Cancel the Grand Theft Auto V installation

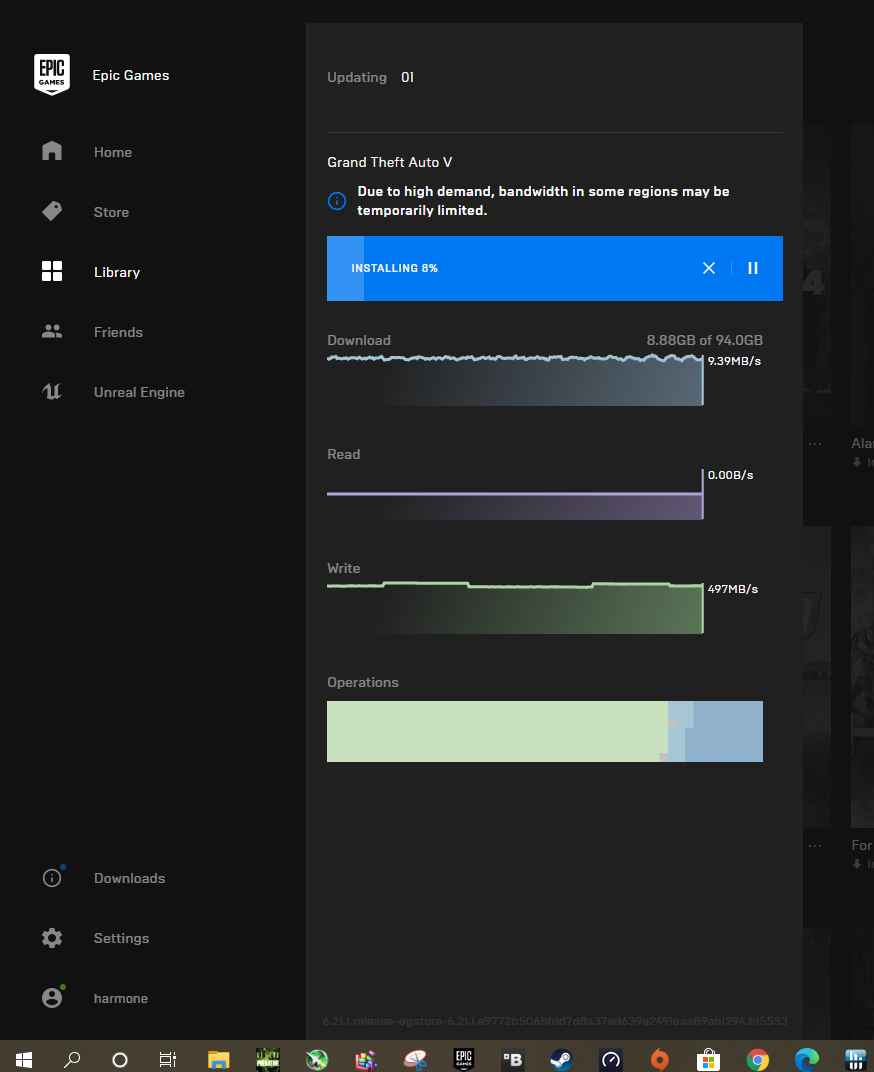tap(709, 268)
